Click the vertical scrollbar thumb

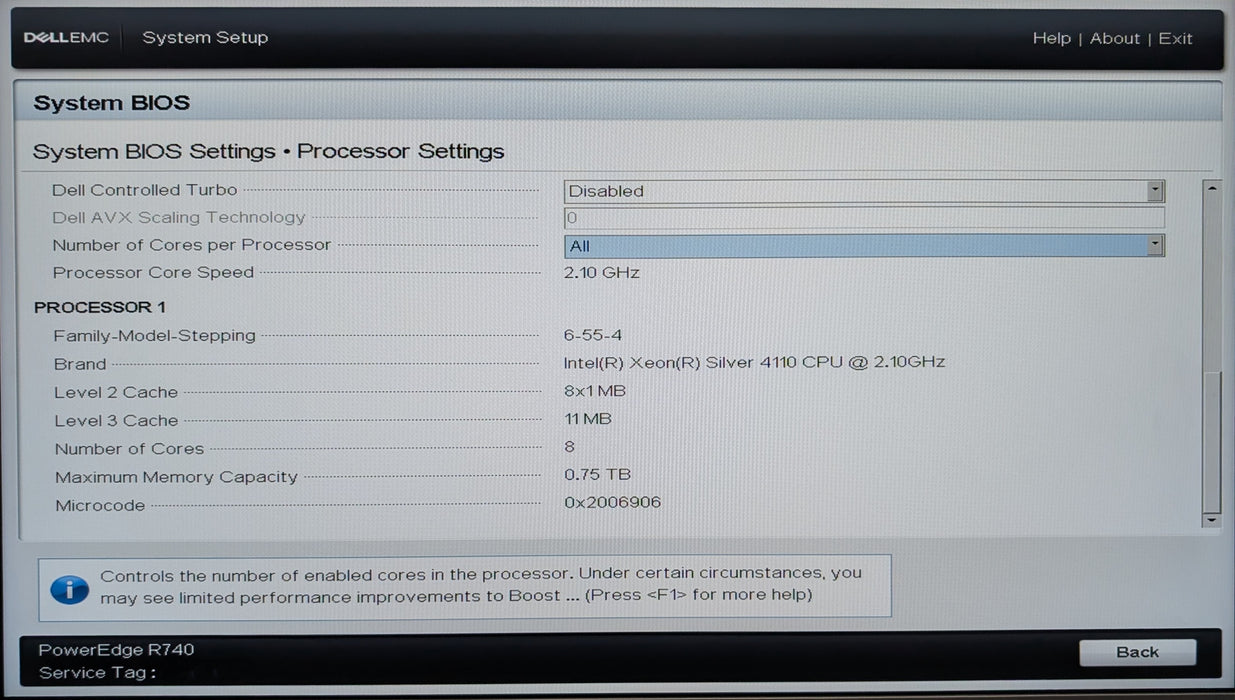tap(1212, 441)
